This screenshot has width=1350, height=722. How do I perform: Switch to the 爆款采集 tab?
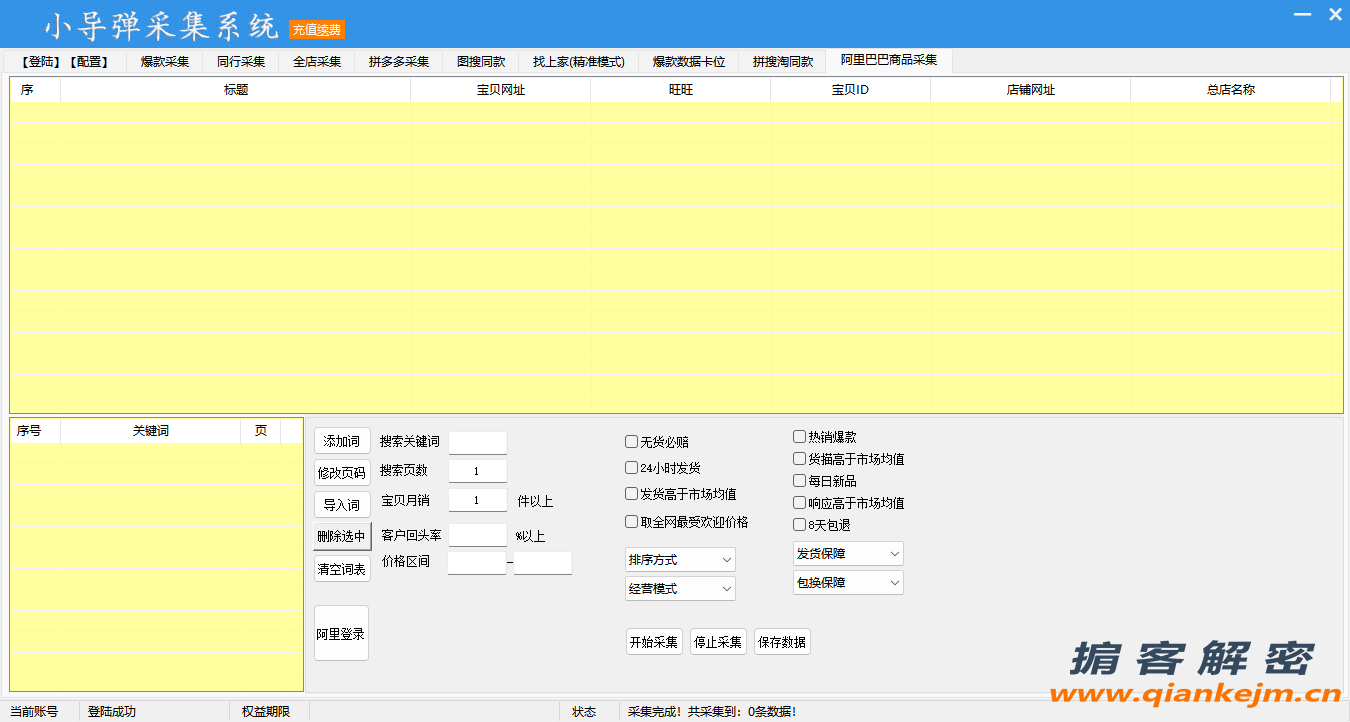click(x=165, y=62)
